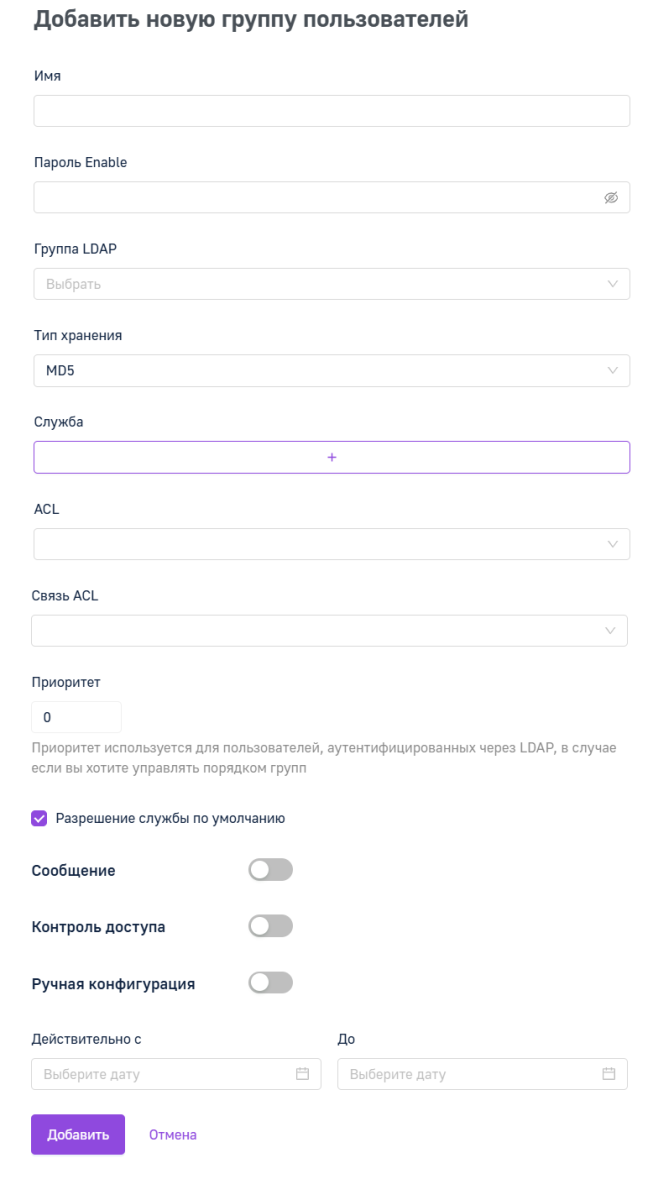The width and height of the screenshot is (653, 1200).
Task: Click the Отмена link
Action: tap(173, 1135)
